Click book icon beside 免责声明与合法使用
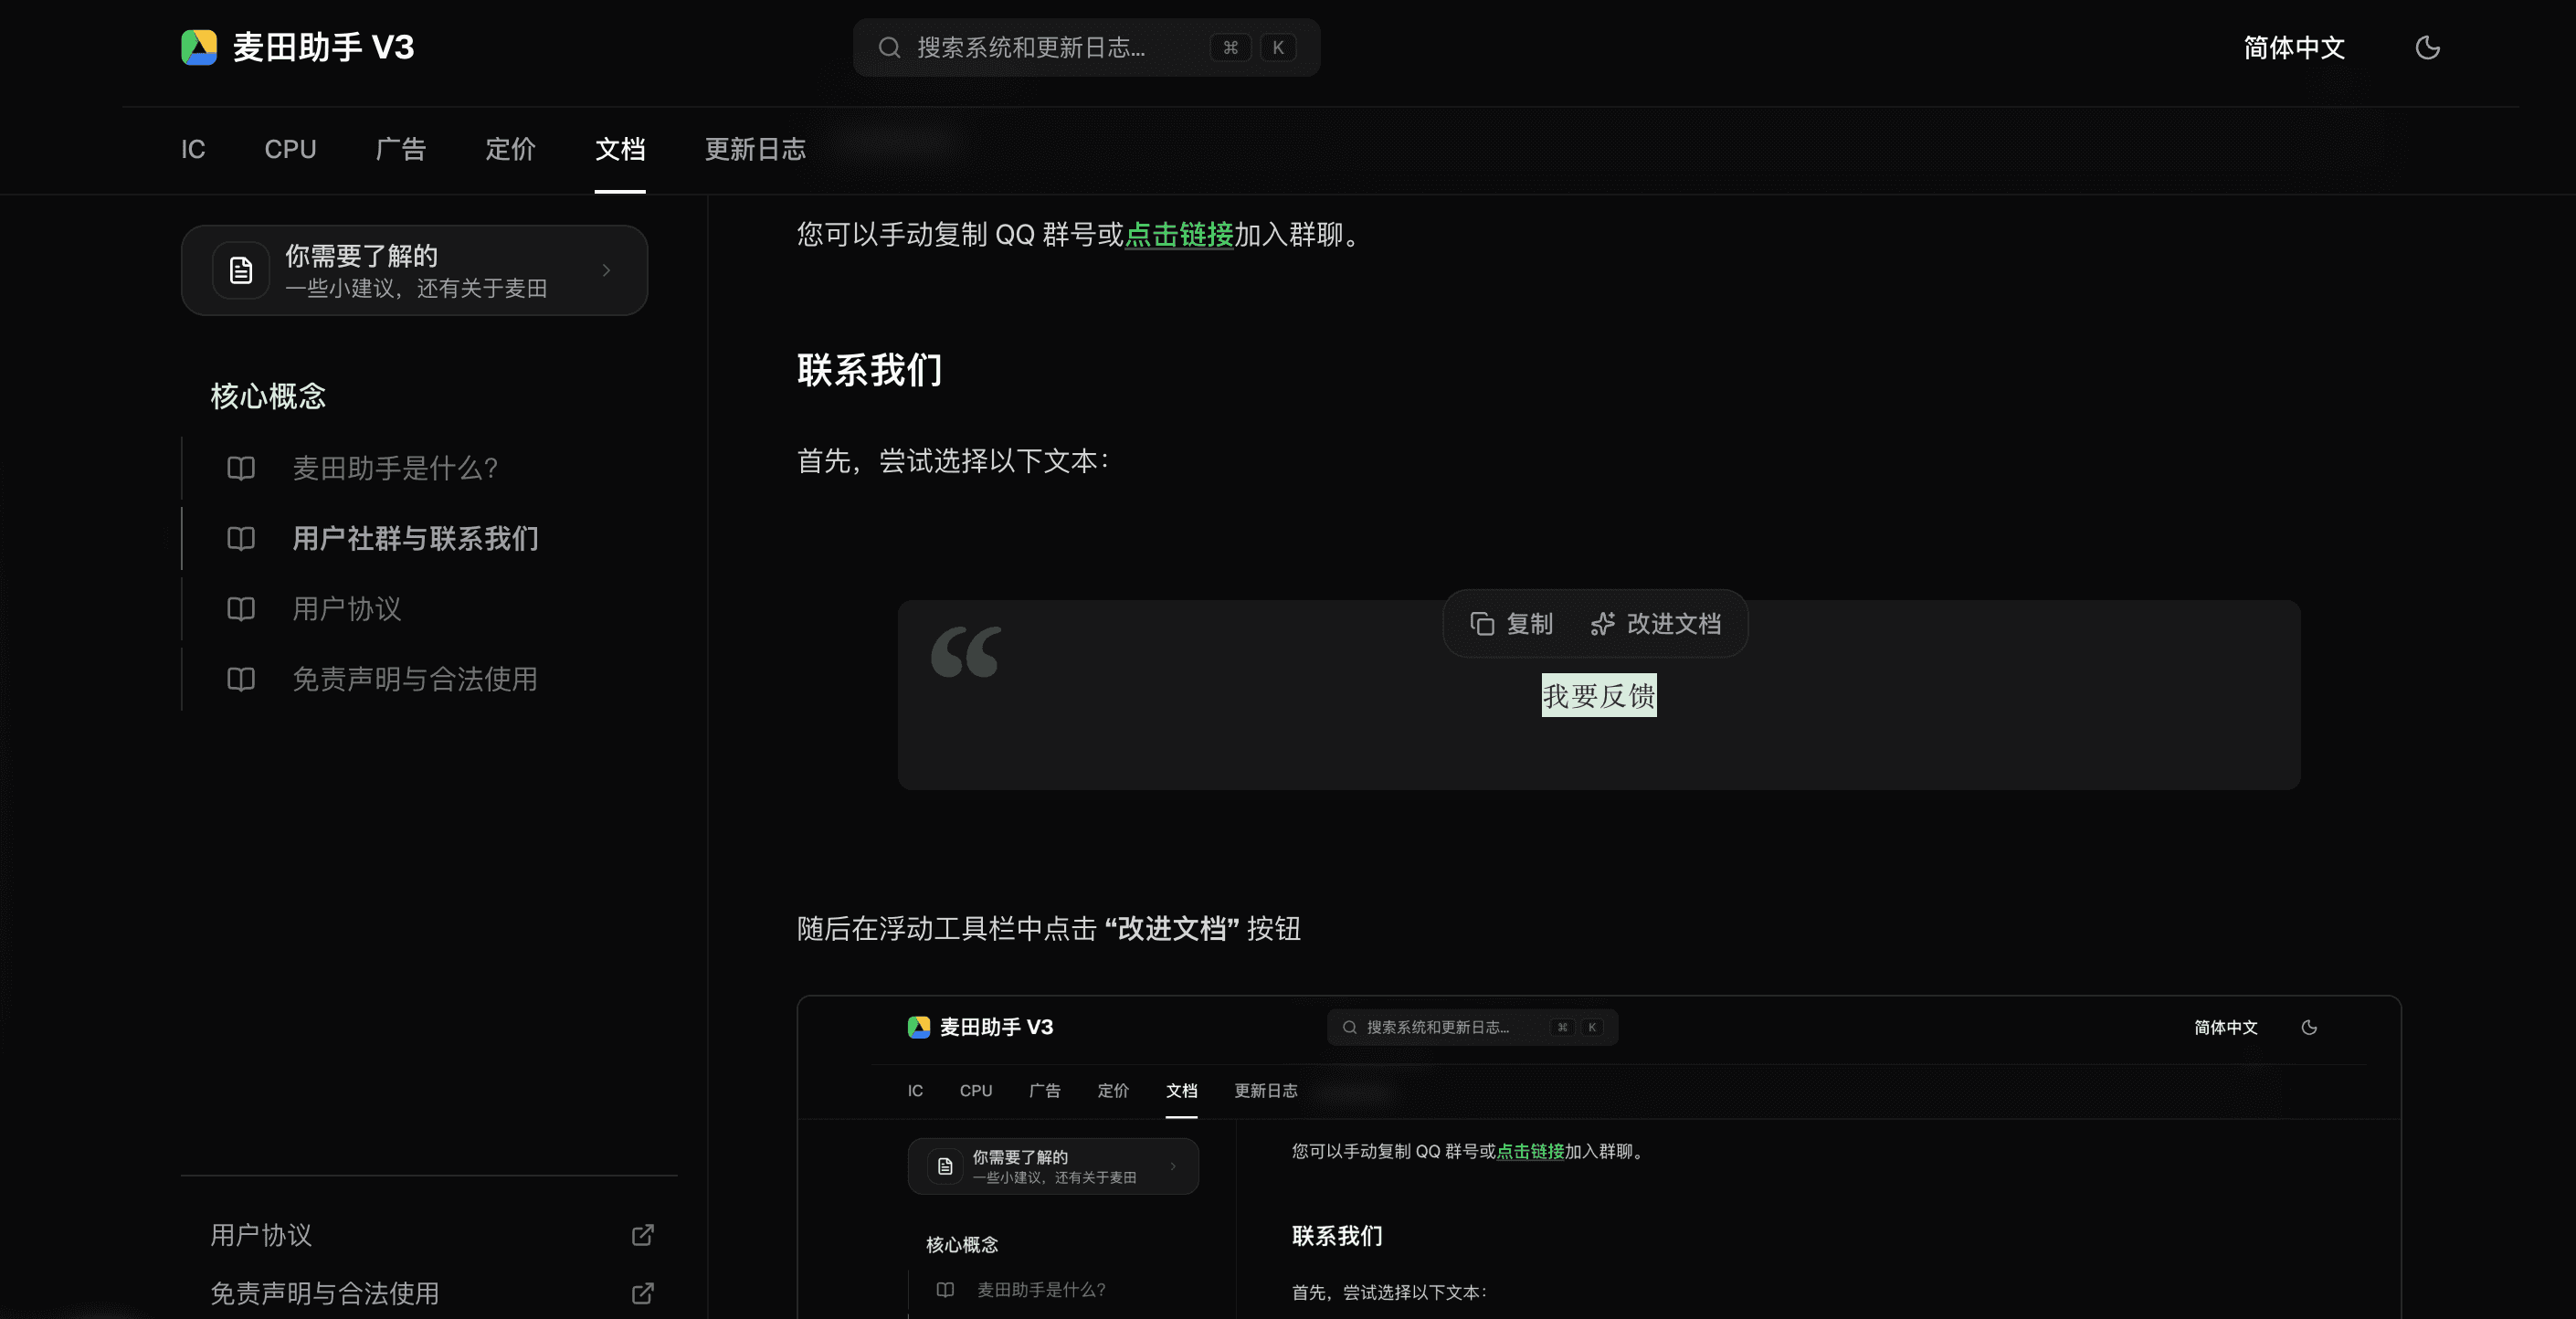 [241, 679]
